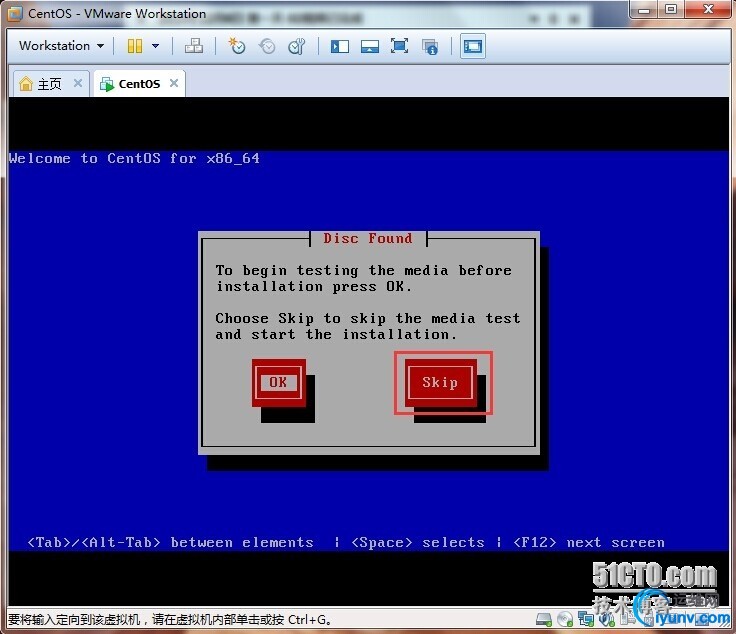The height and width of the screenshot is (634, 736).
Task: Toggle the console view icon
Action: pyautogui.click(x=473, y=46)
